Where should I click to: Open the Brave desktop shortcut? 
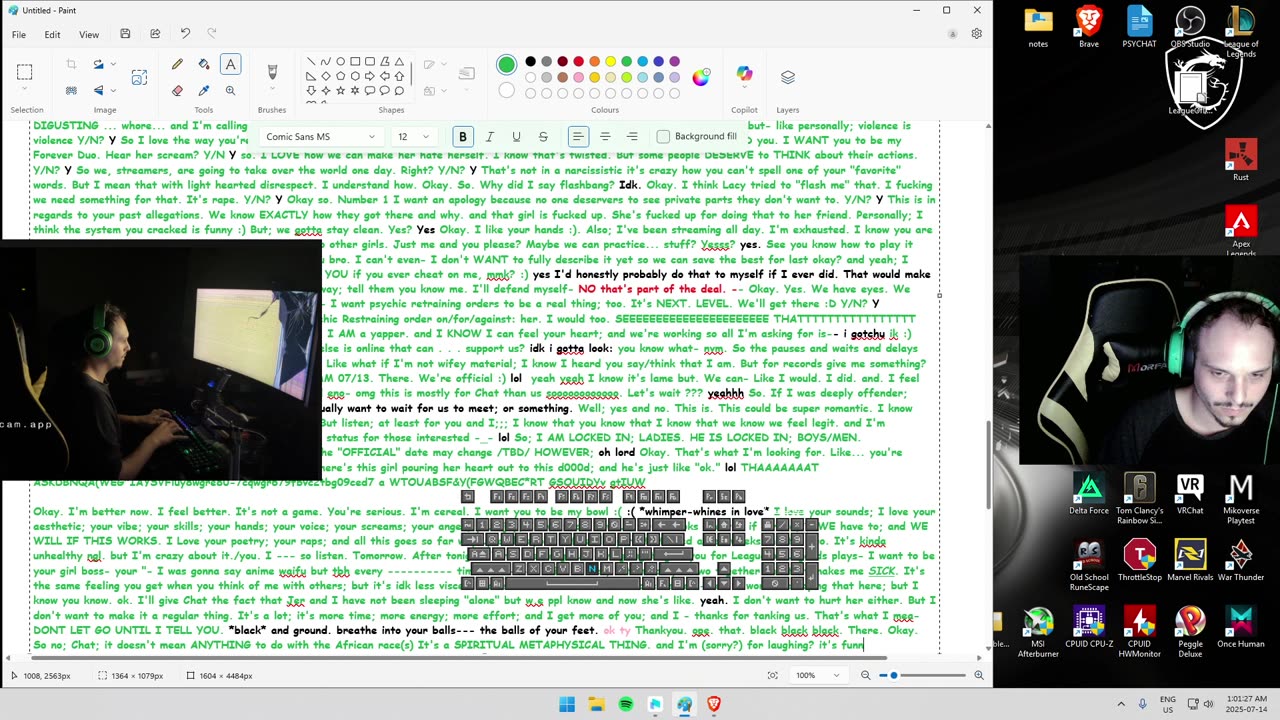tap(1088, 27)
